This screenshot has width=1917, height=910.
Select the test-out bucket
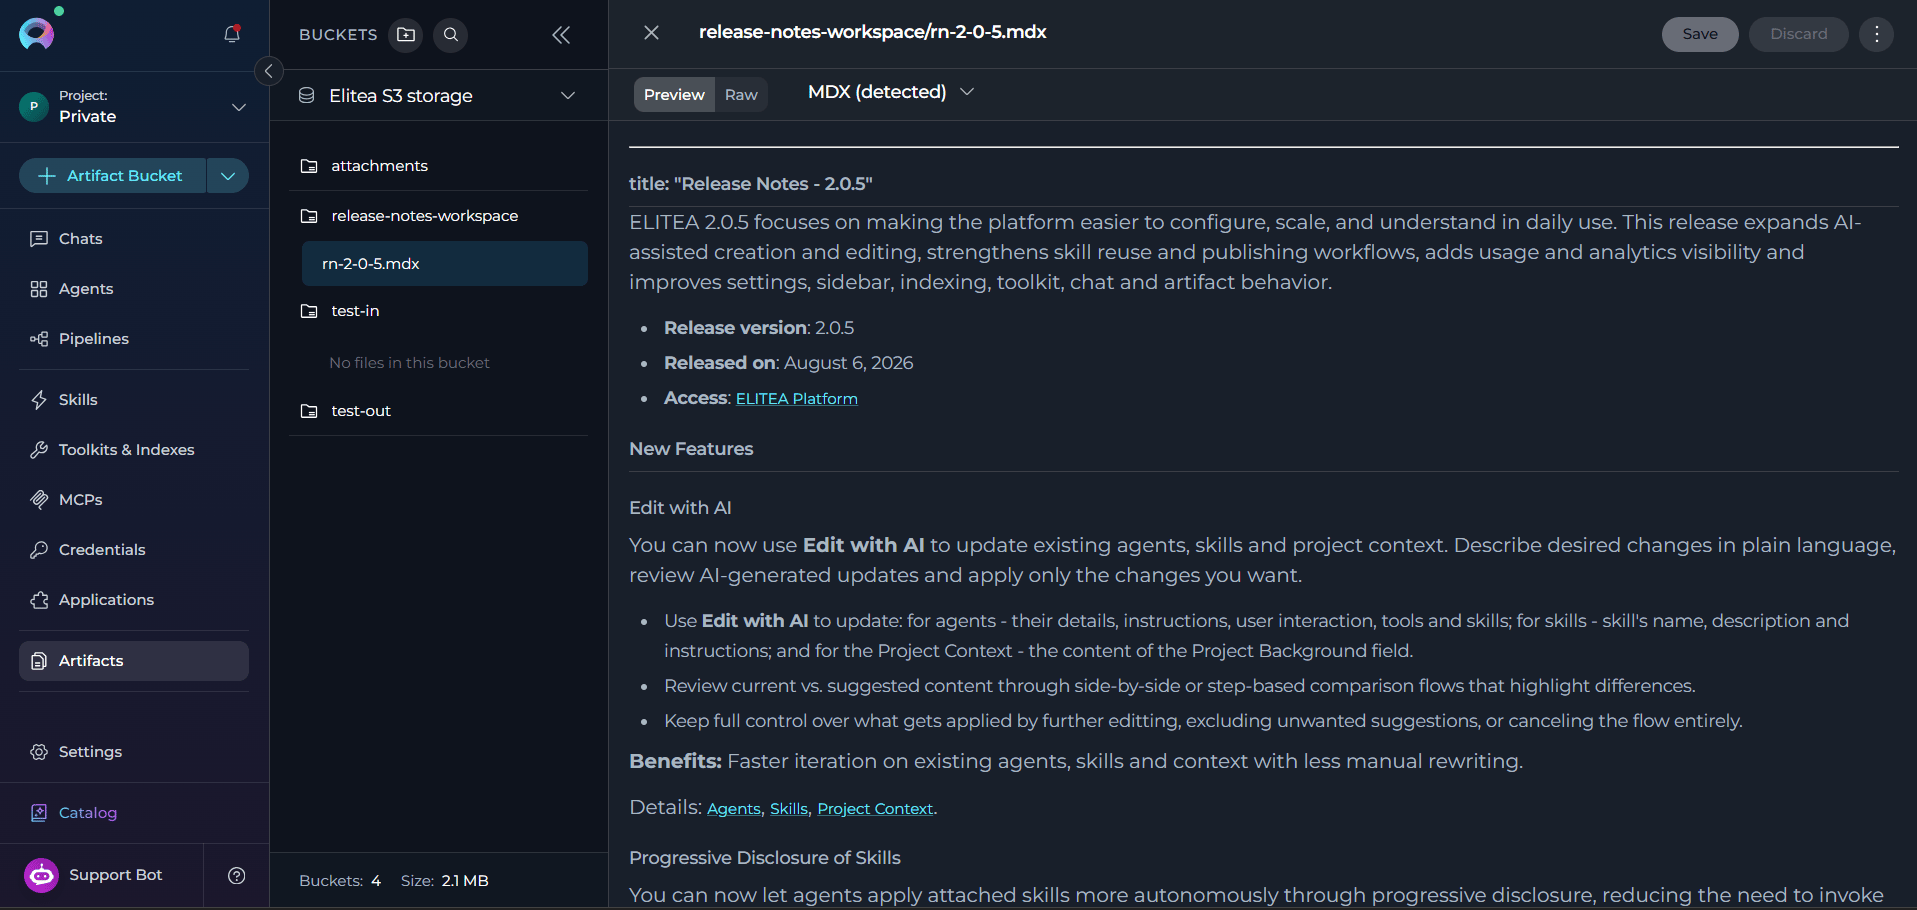pos(439,411)
